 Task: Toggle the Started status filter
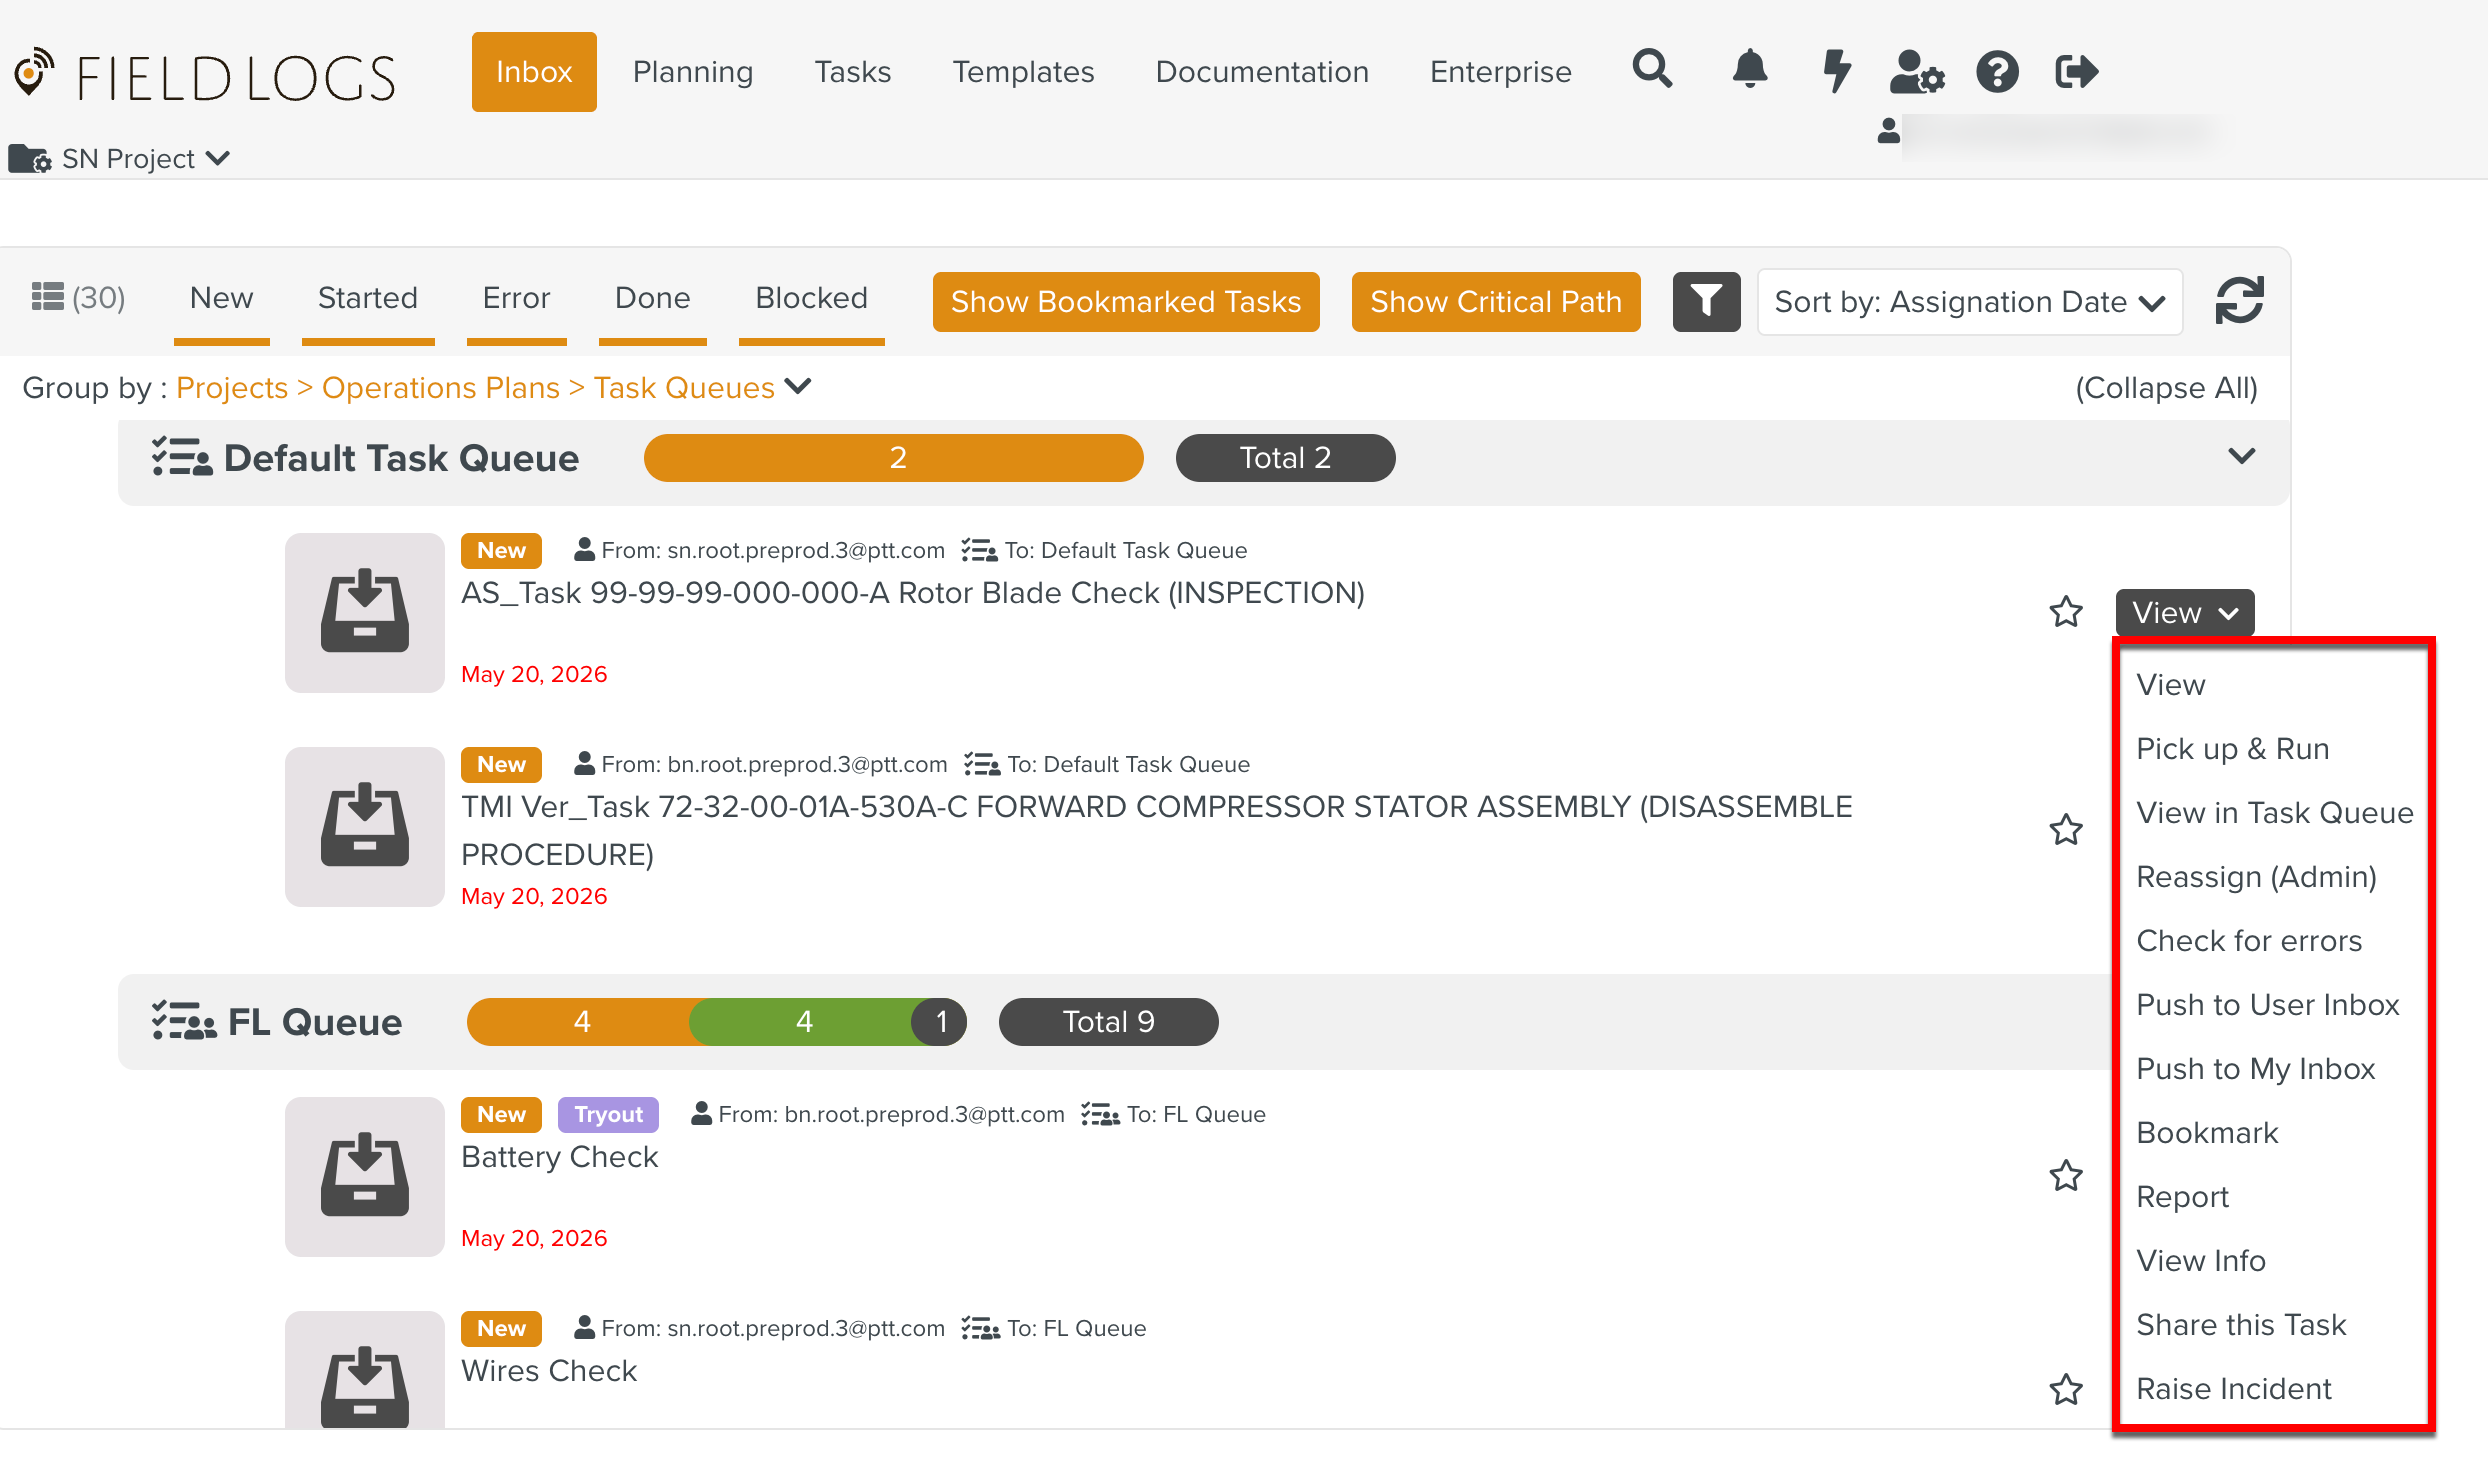pyautogui.click(x=367, y=299)
